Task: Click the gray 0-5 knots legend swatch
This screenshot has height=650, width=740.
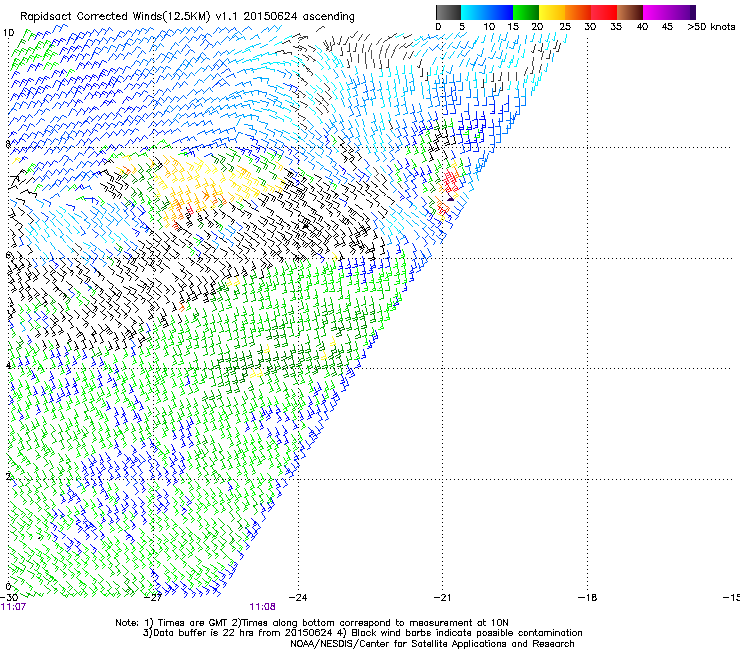Action: pos(448,12)
